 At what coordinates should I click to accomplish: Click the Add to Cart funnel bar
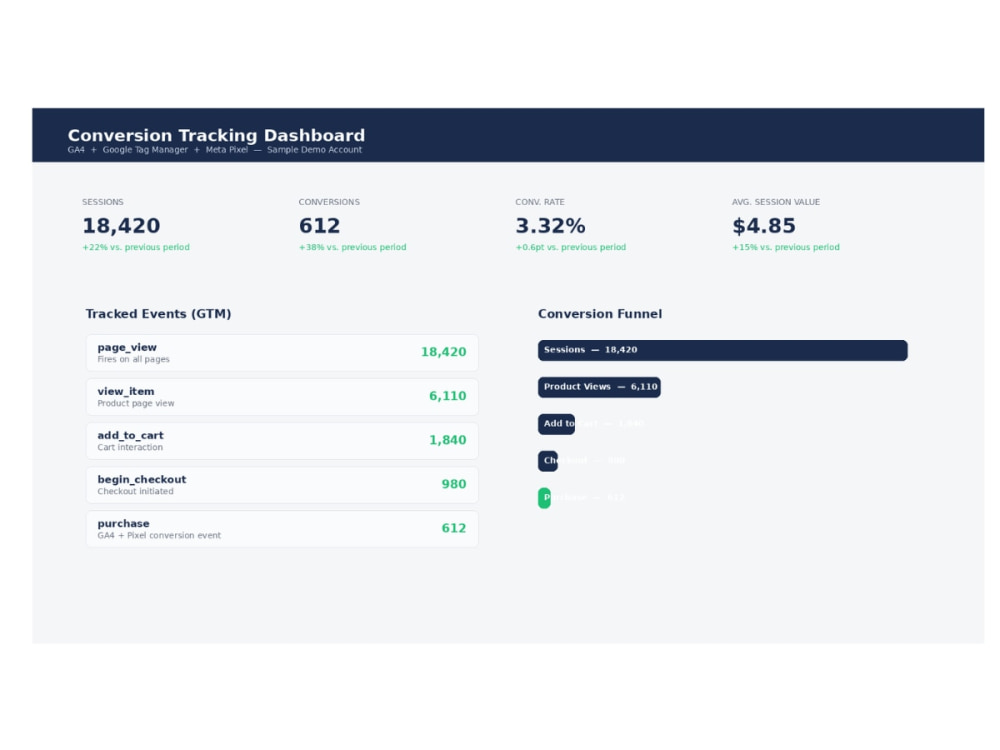[556, 424]
